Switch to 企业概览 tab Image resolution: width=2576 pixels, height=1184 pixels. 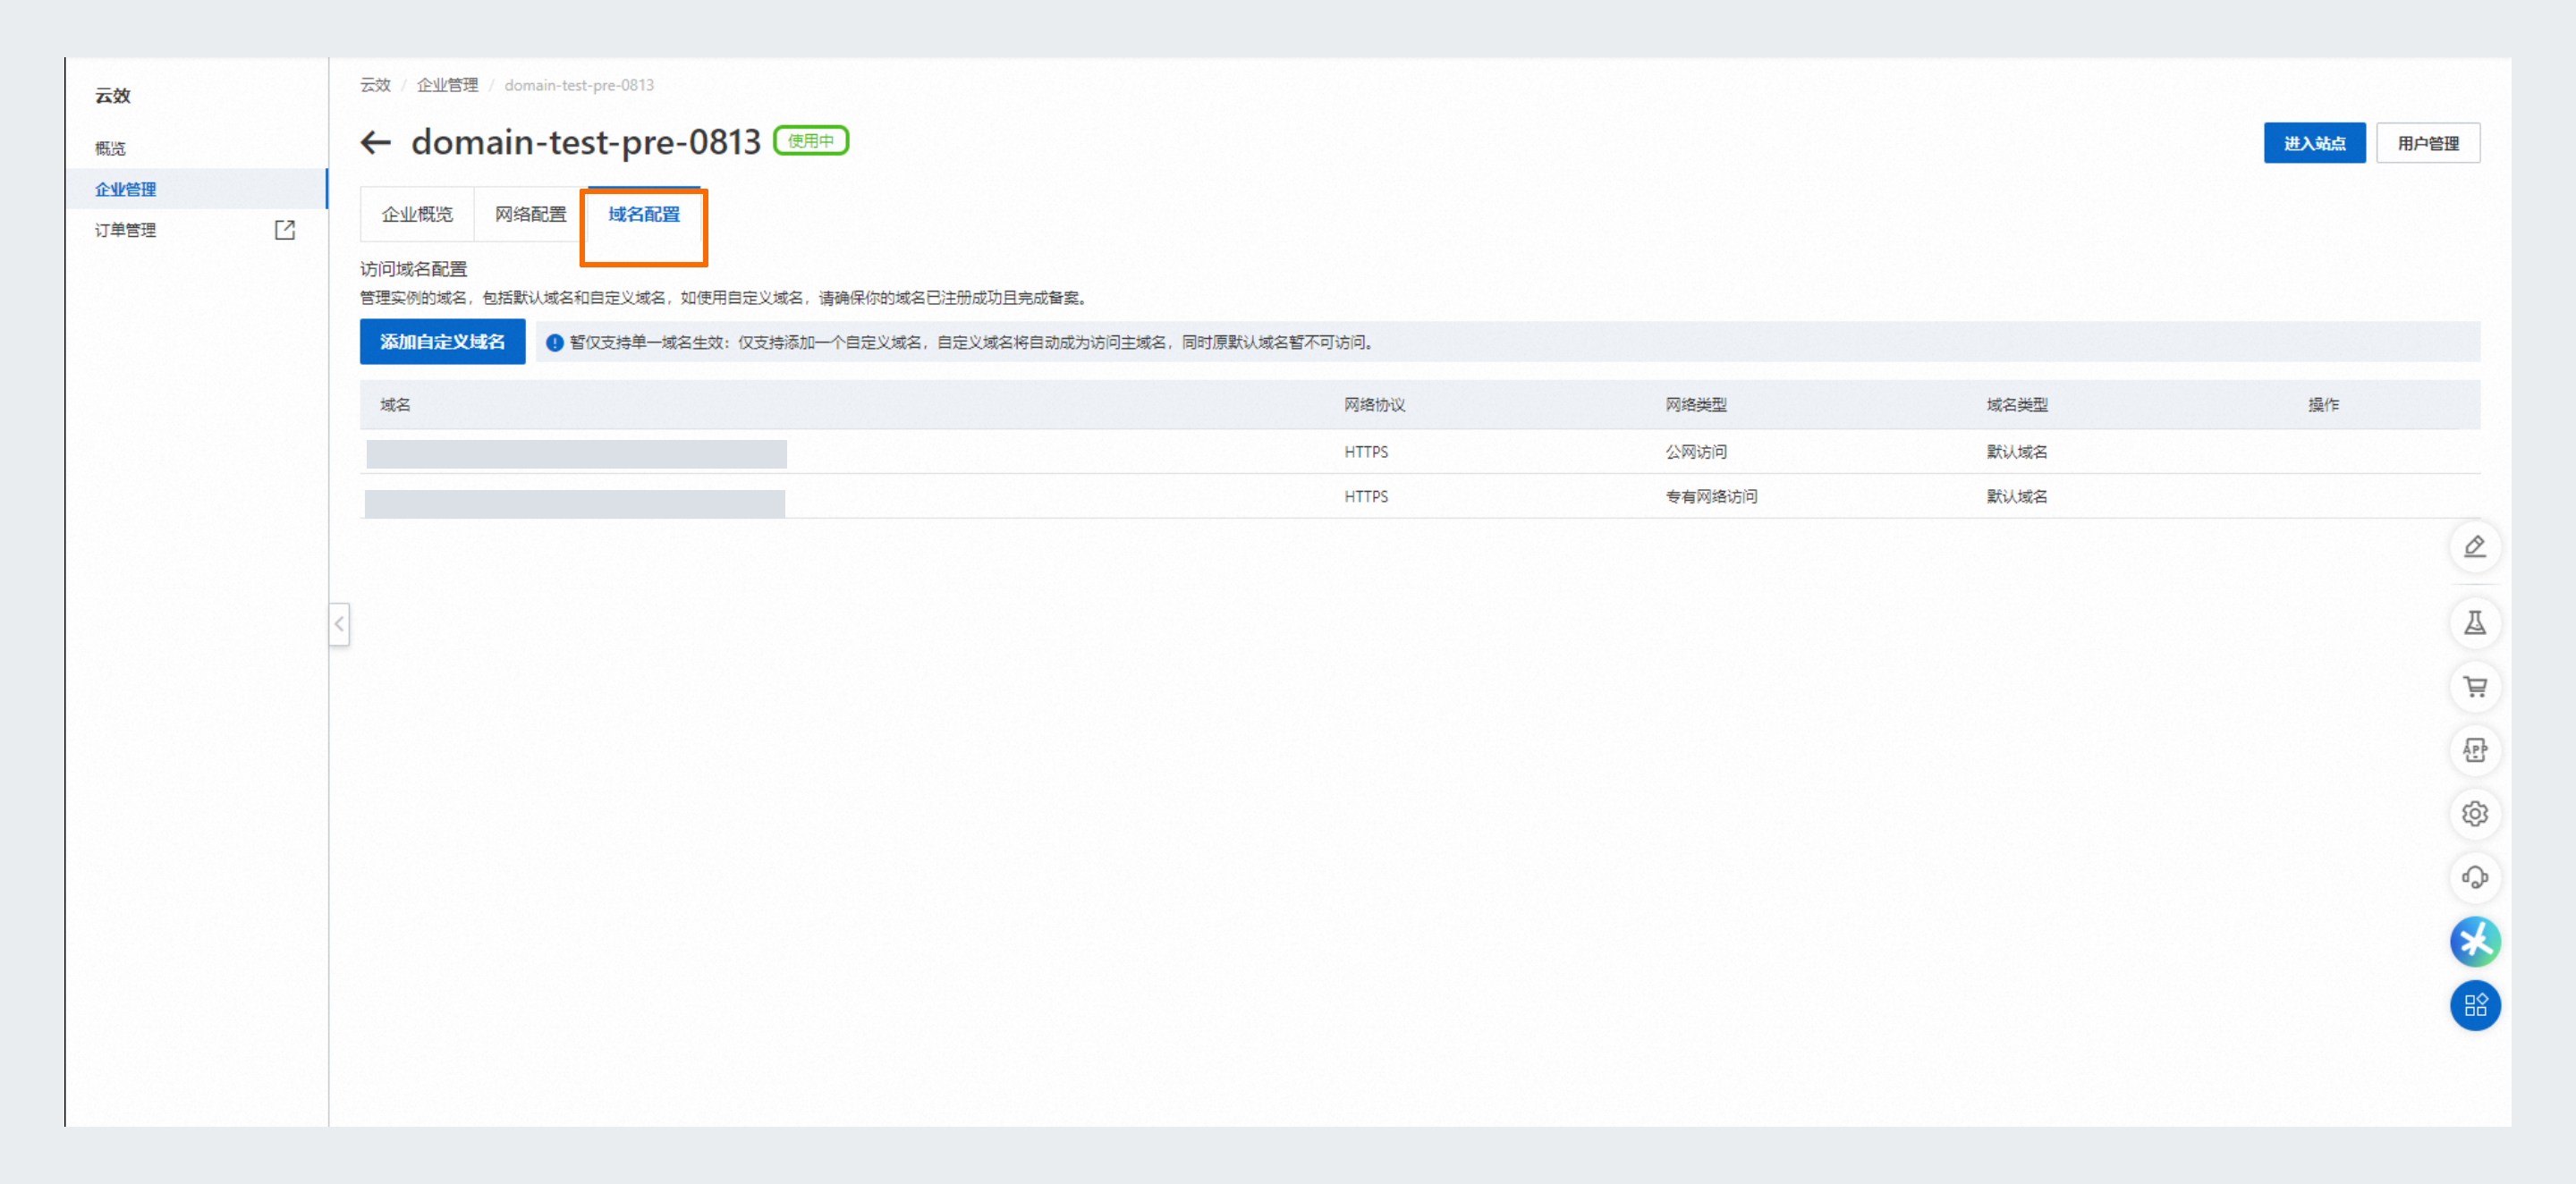417,215
